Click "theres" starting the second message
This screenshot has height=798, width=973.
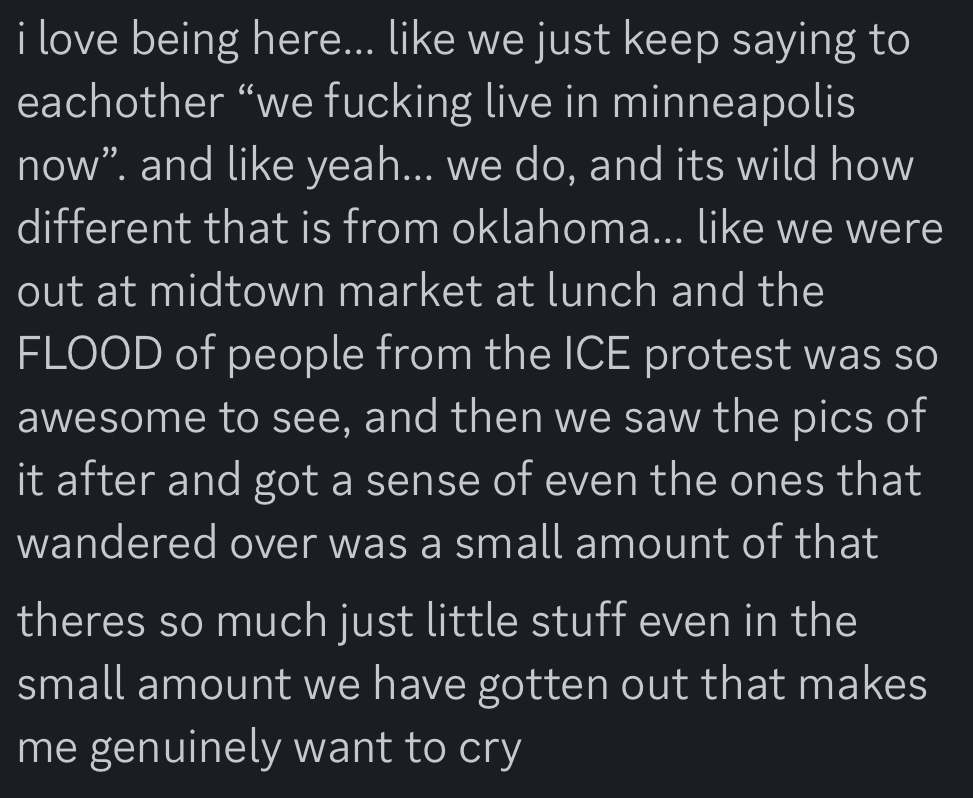tap(79, 622)
